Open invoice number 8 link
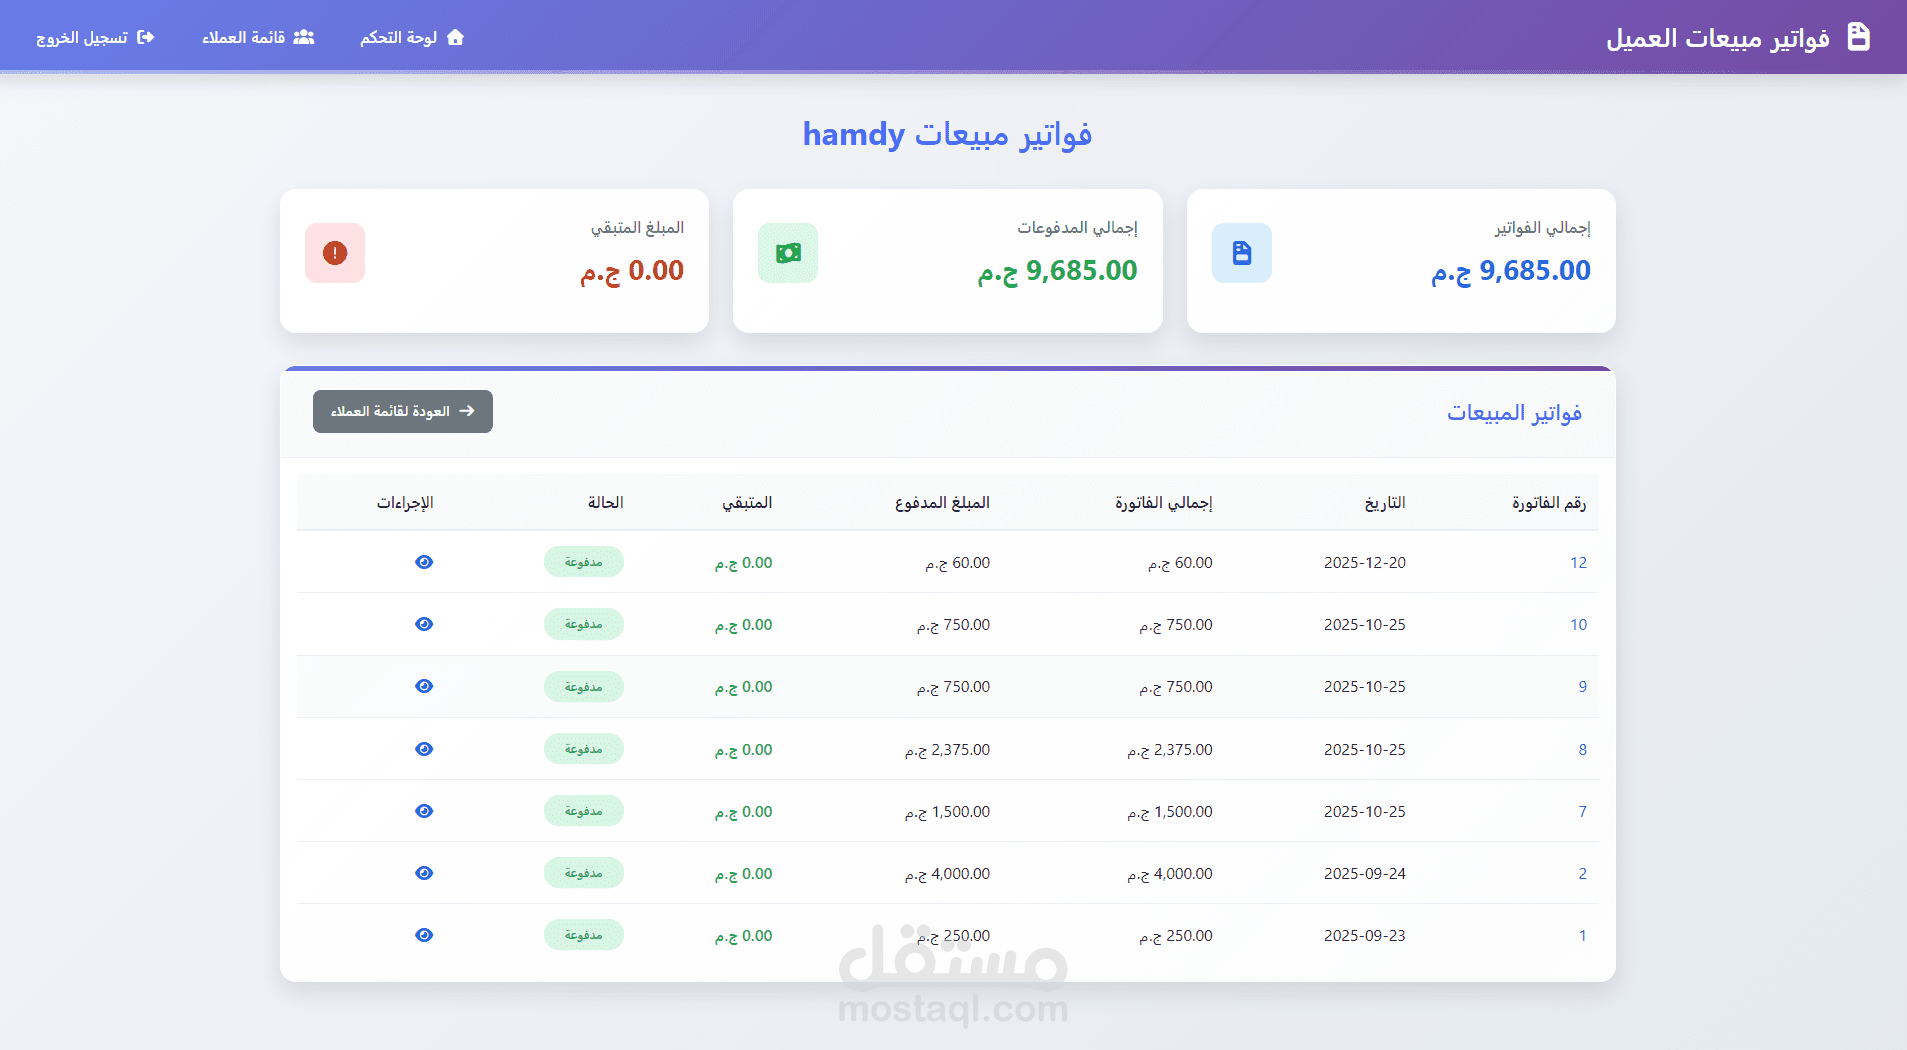This screenshot has height=1050, width=1907. click(x=1582, y=749)
